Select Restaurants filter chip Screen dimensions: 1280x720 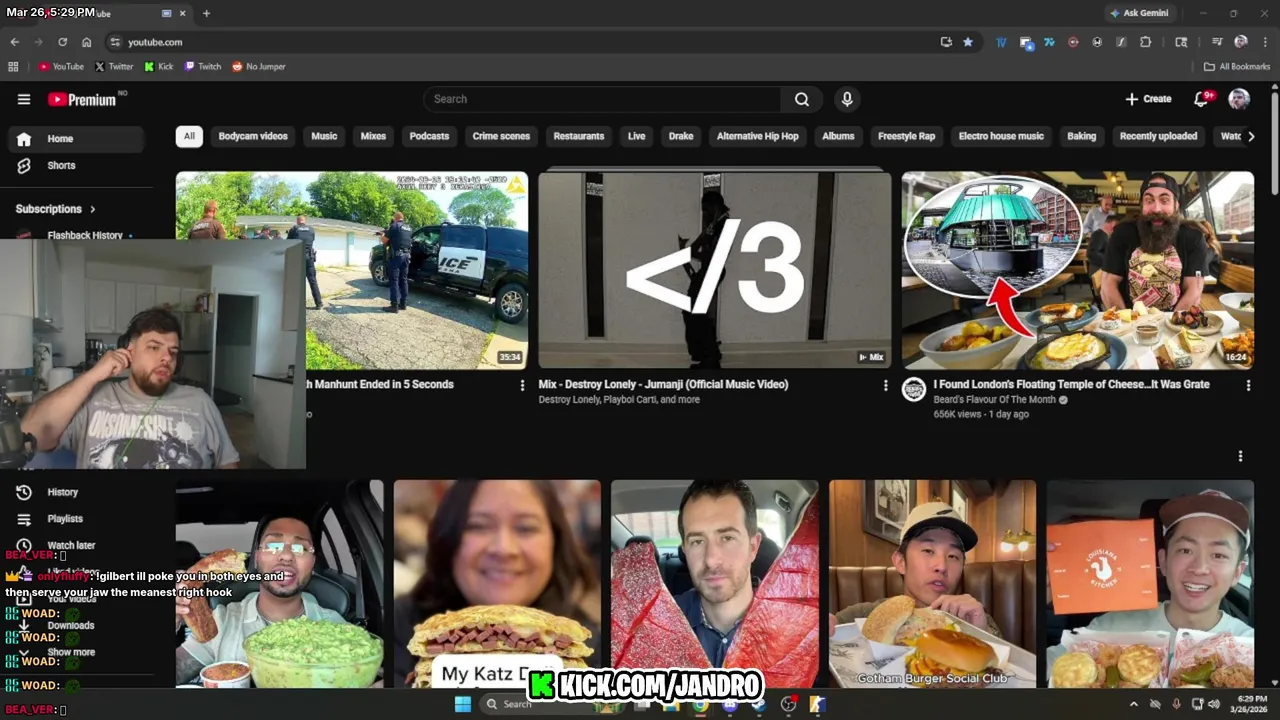pos(579,136)
